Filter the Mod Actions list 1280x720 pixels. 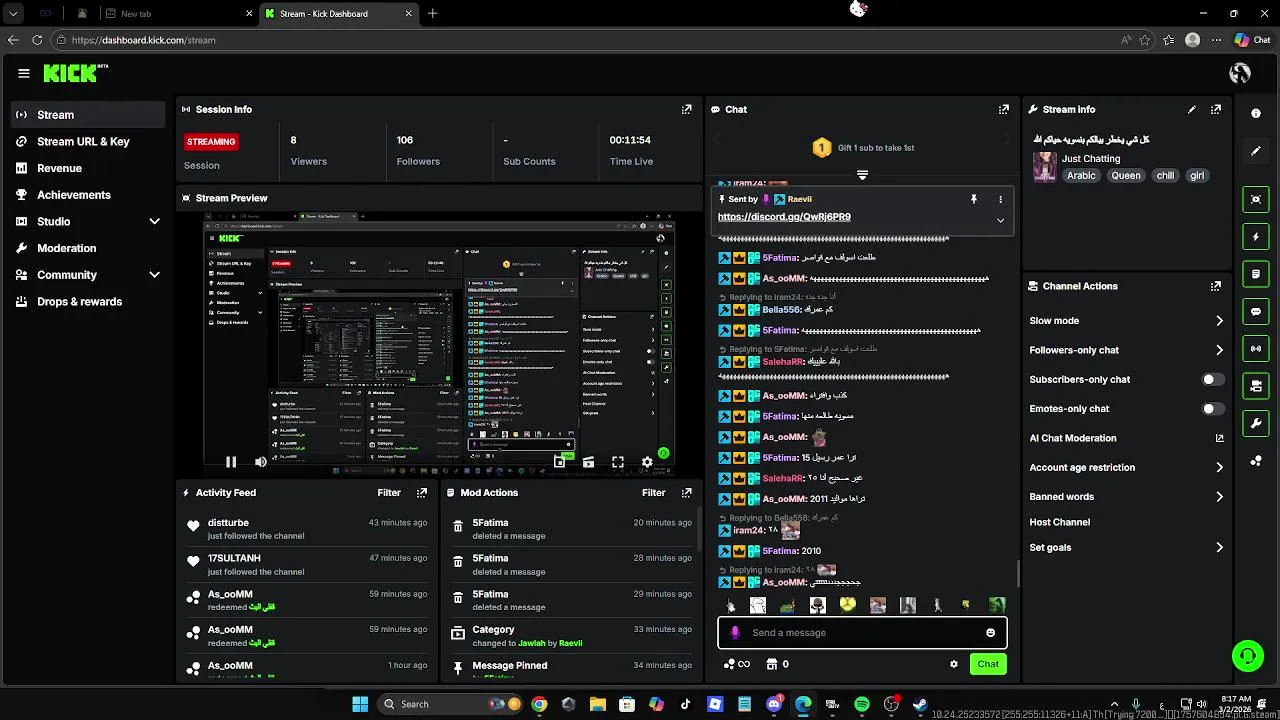coord(653,493)
